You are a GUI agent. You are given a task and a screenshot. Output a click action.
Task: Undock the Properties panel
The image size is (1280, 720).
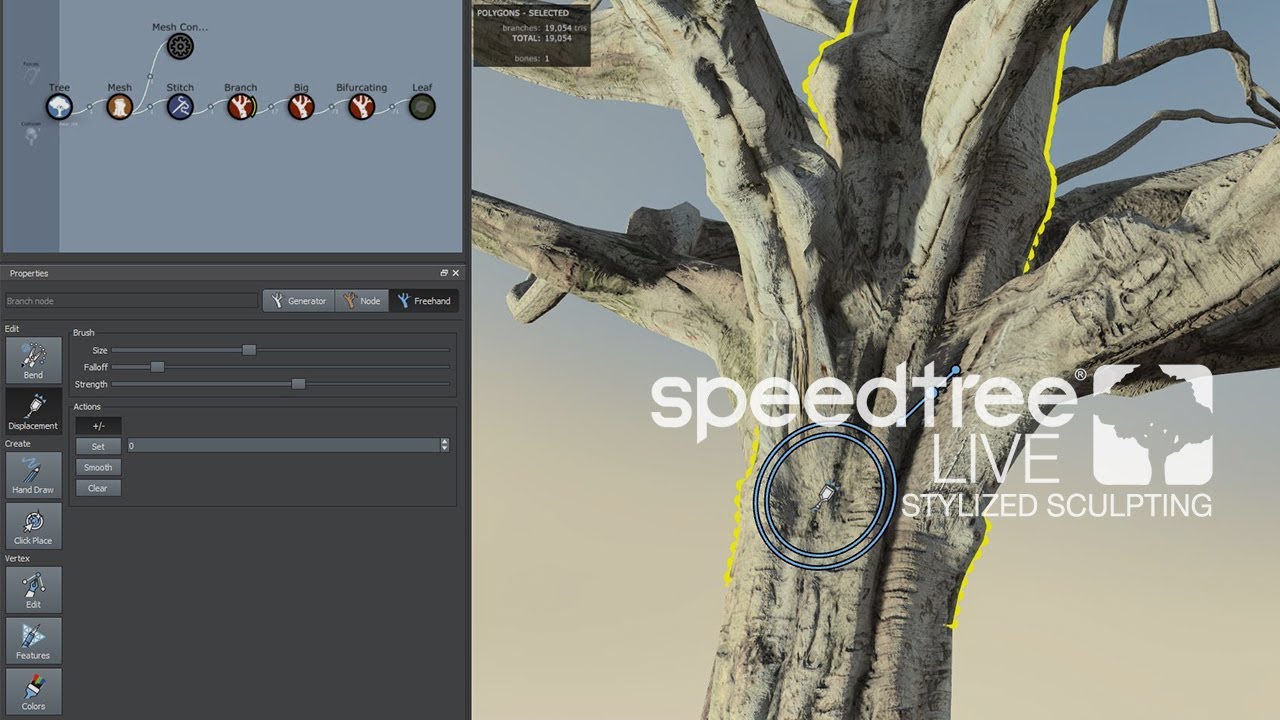coord(444,273)
